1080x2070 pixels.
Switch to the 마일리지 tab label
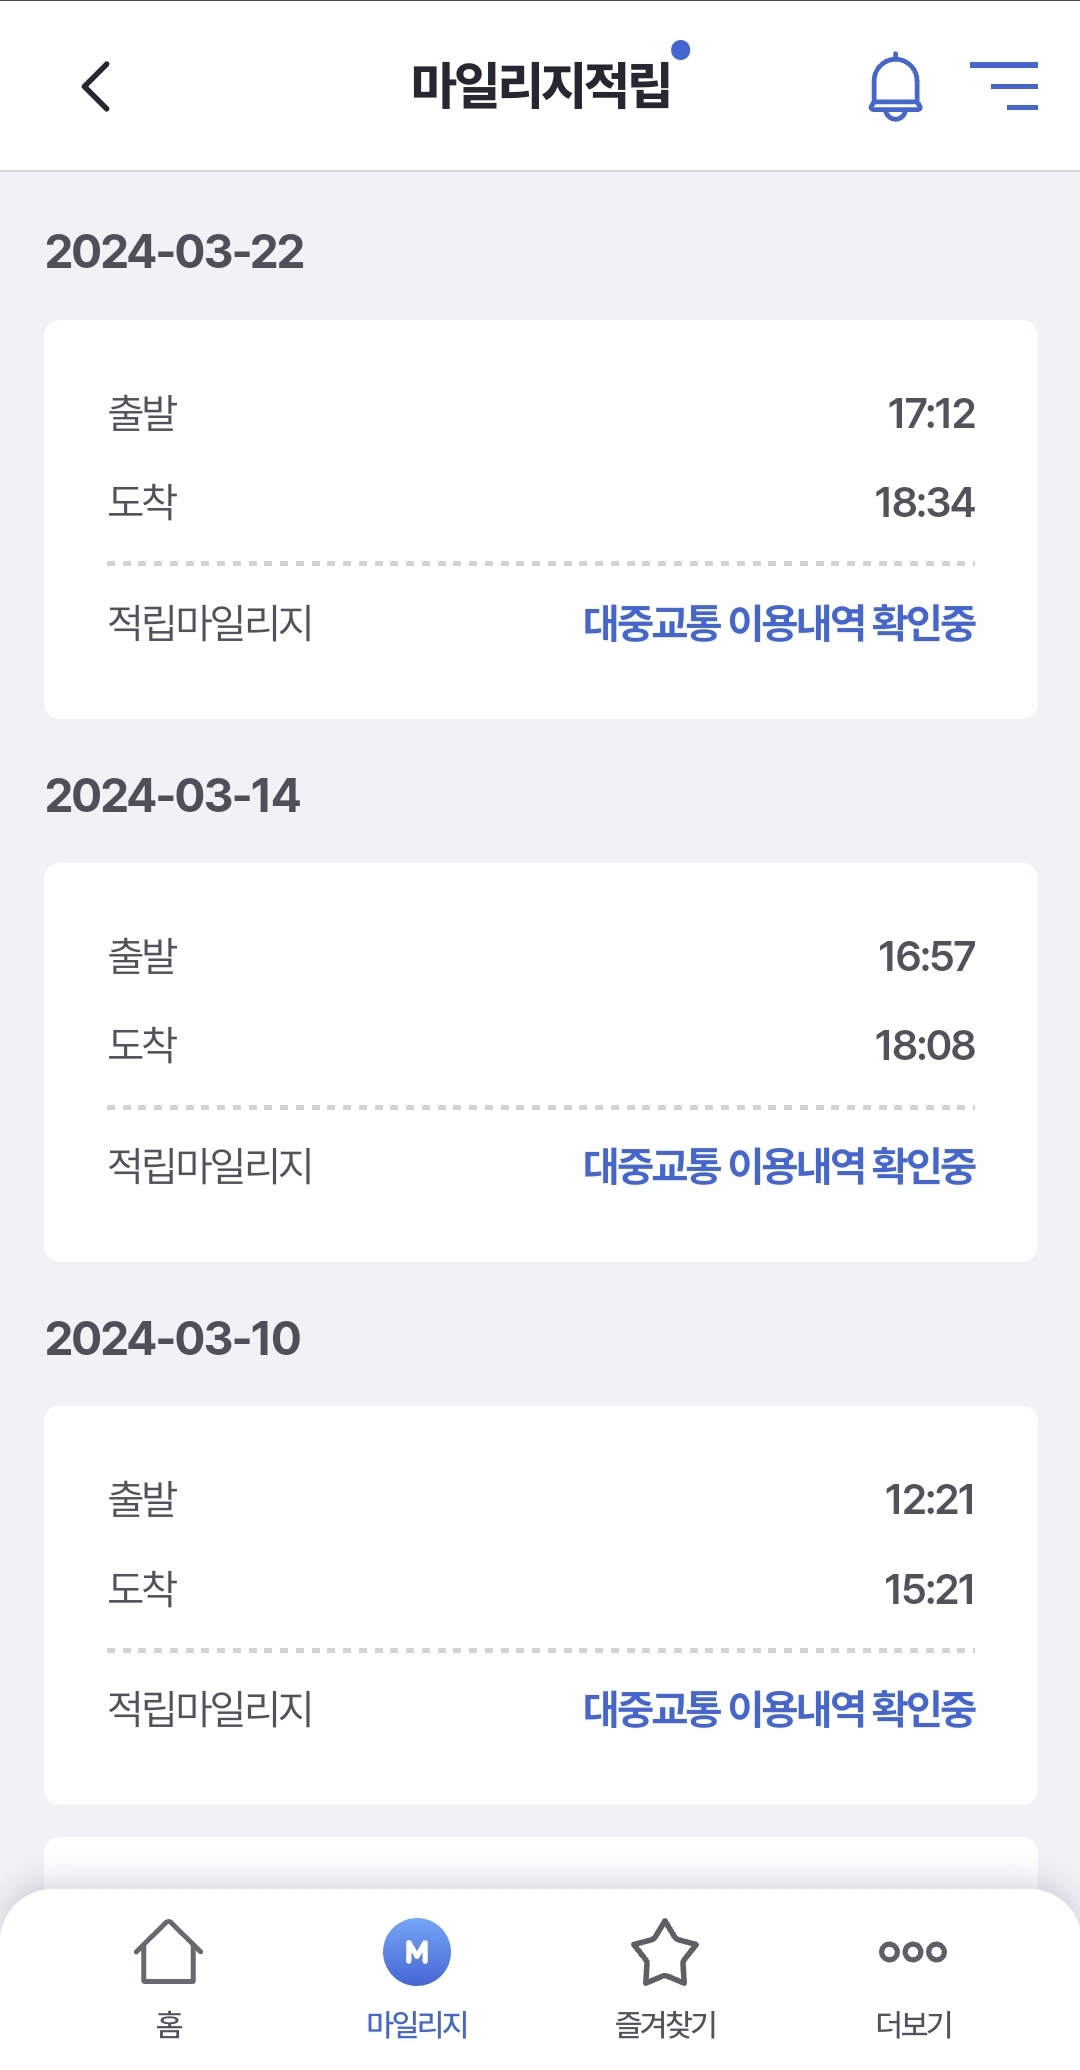[417, 2025]
